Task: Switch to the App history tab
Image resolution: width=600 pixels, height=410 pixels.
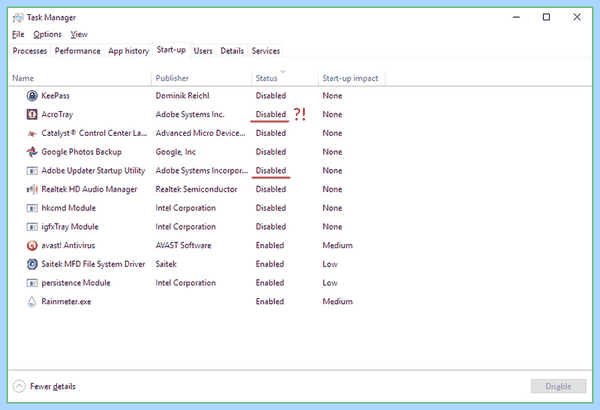Action: pyautogui.click(x=129, y=51)
